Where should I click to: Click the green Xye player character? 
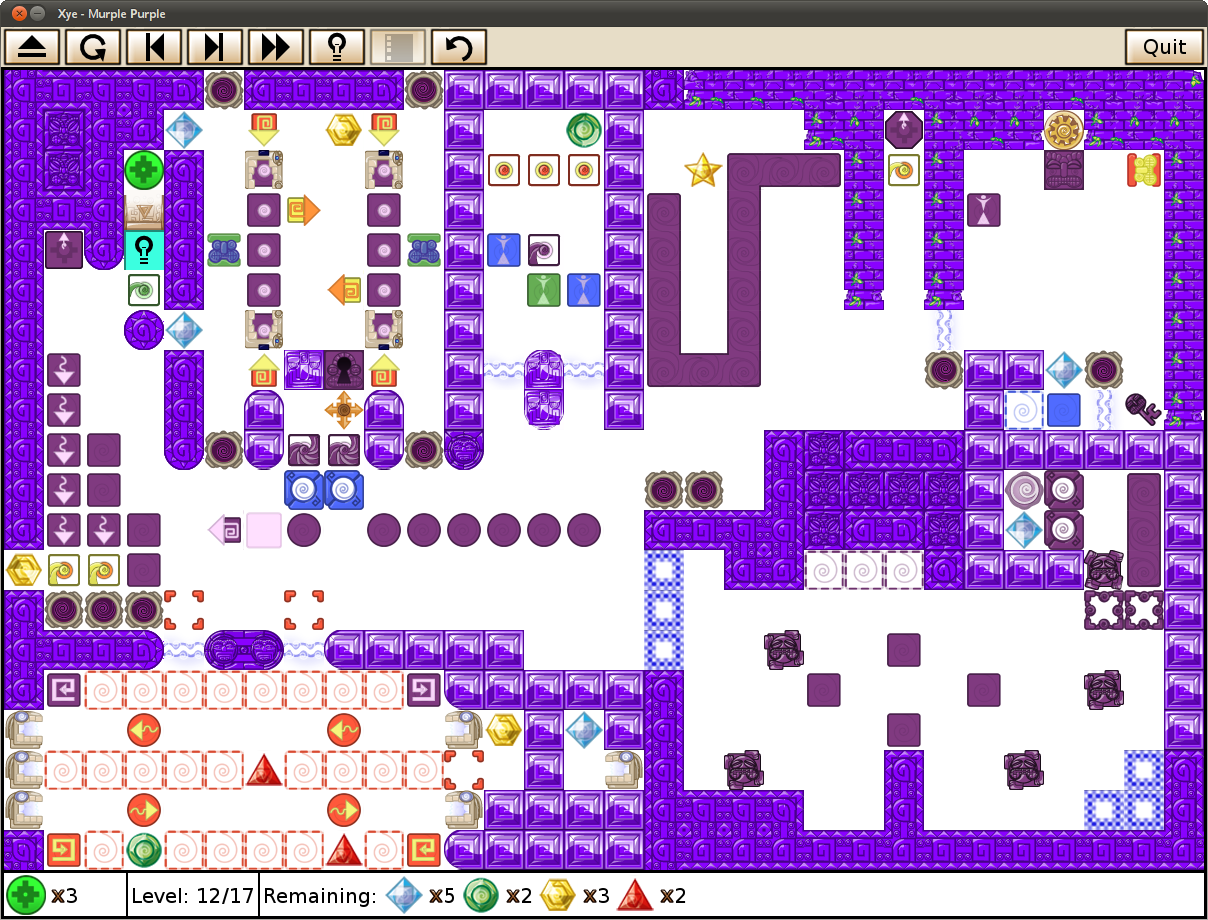(144, 170)
